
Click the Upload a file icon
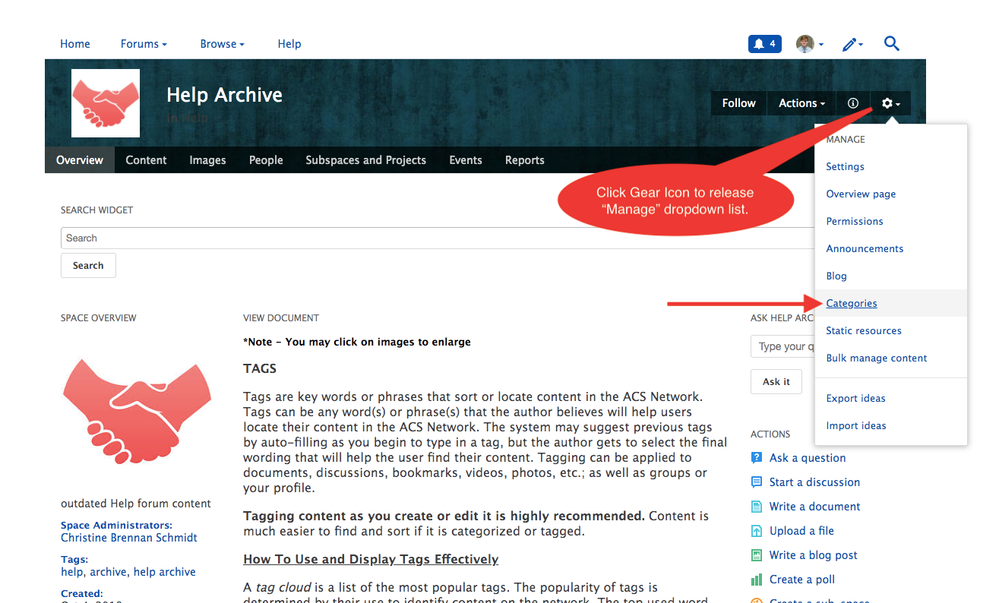coord(757,531)
